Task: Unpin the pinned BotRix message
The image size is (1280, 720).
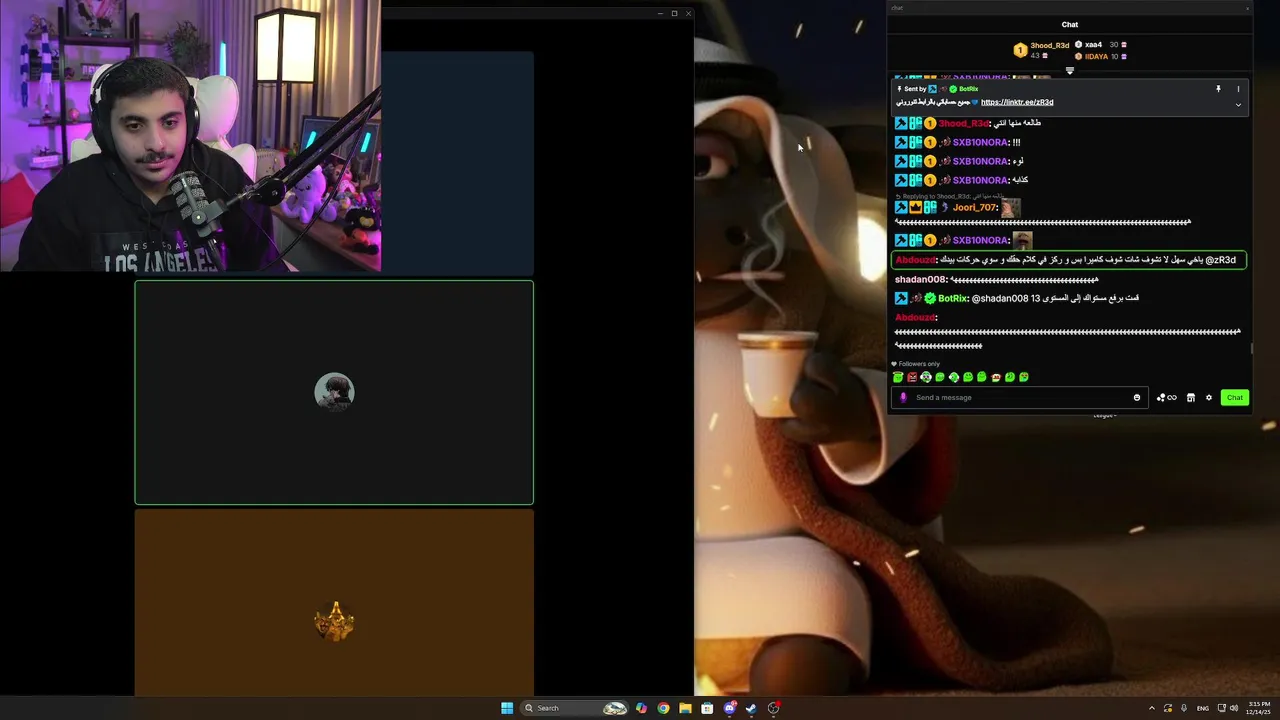Action: [1218, 89]
